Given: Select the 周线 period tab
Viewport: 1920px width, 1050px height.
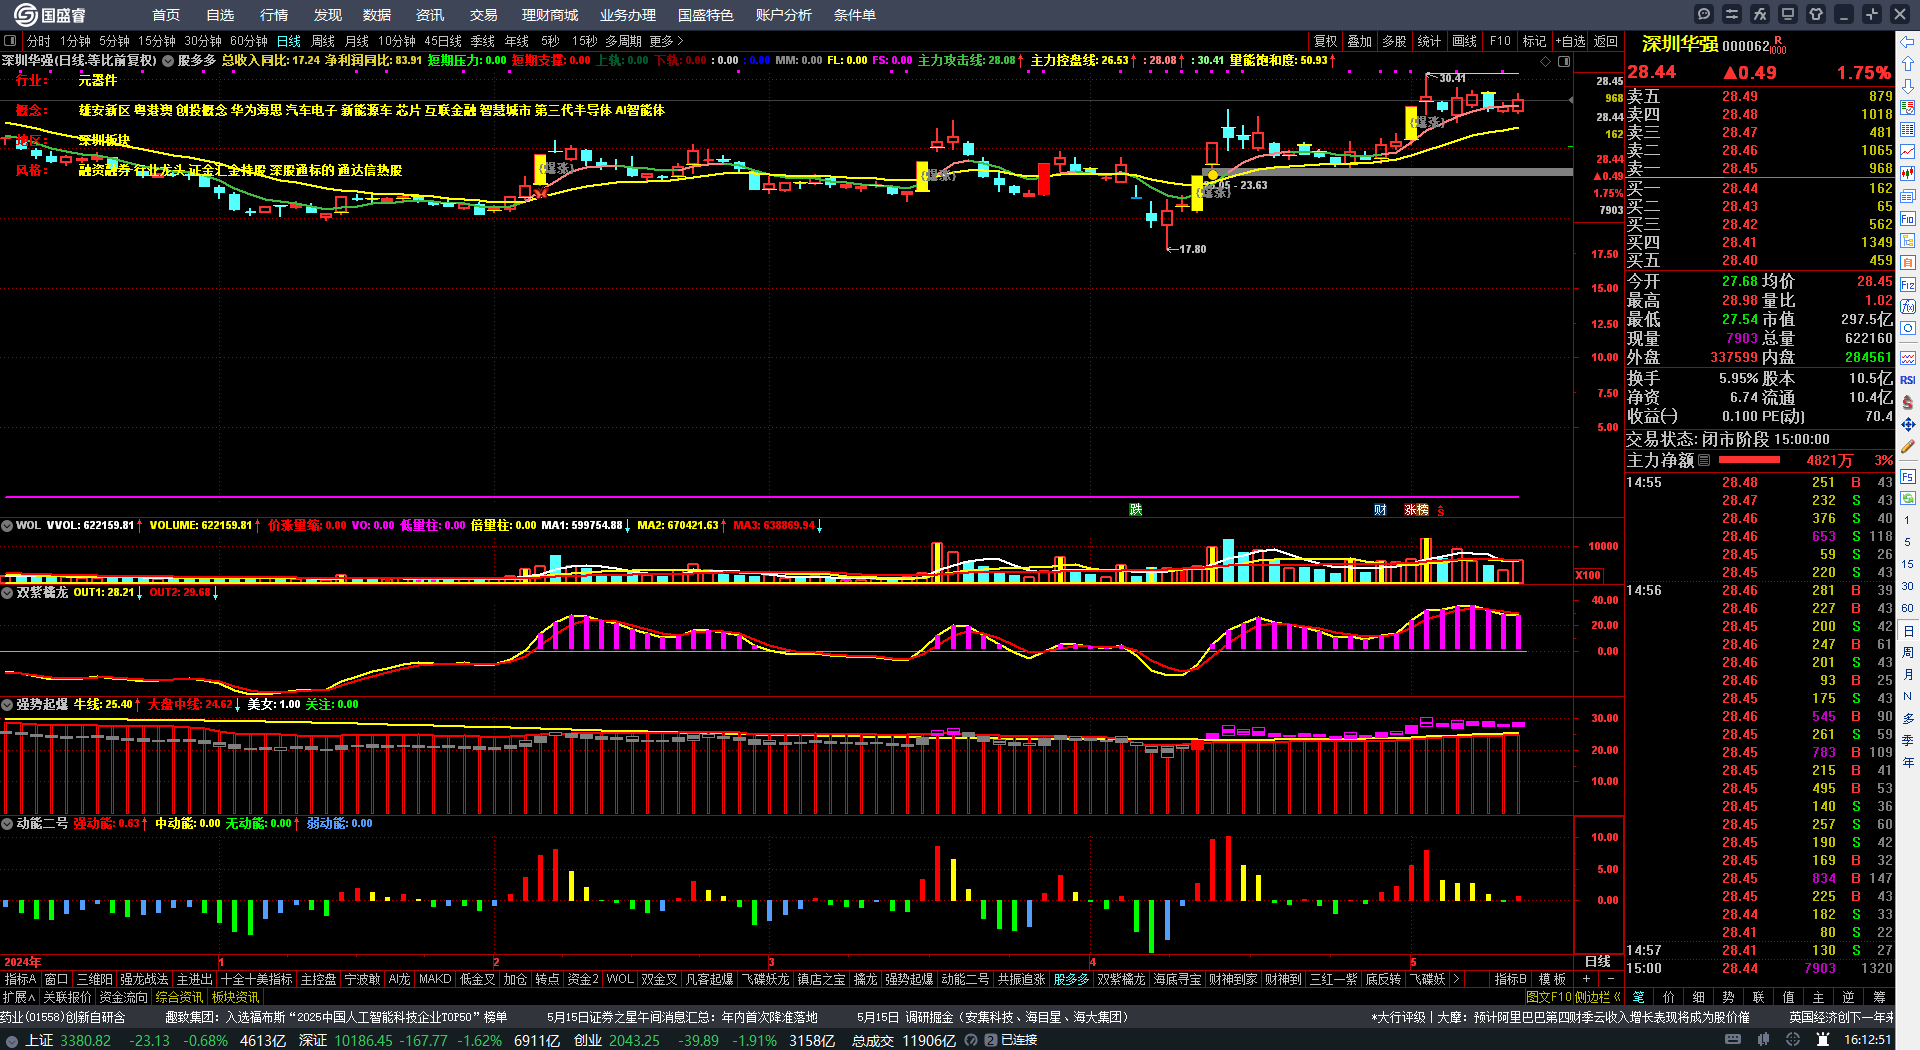Looking at the screenshot, I should click(x=323, y=41).
